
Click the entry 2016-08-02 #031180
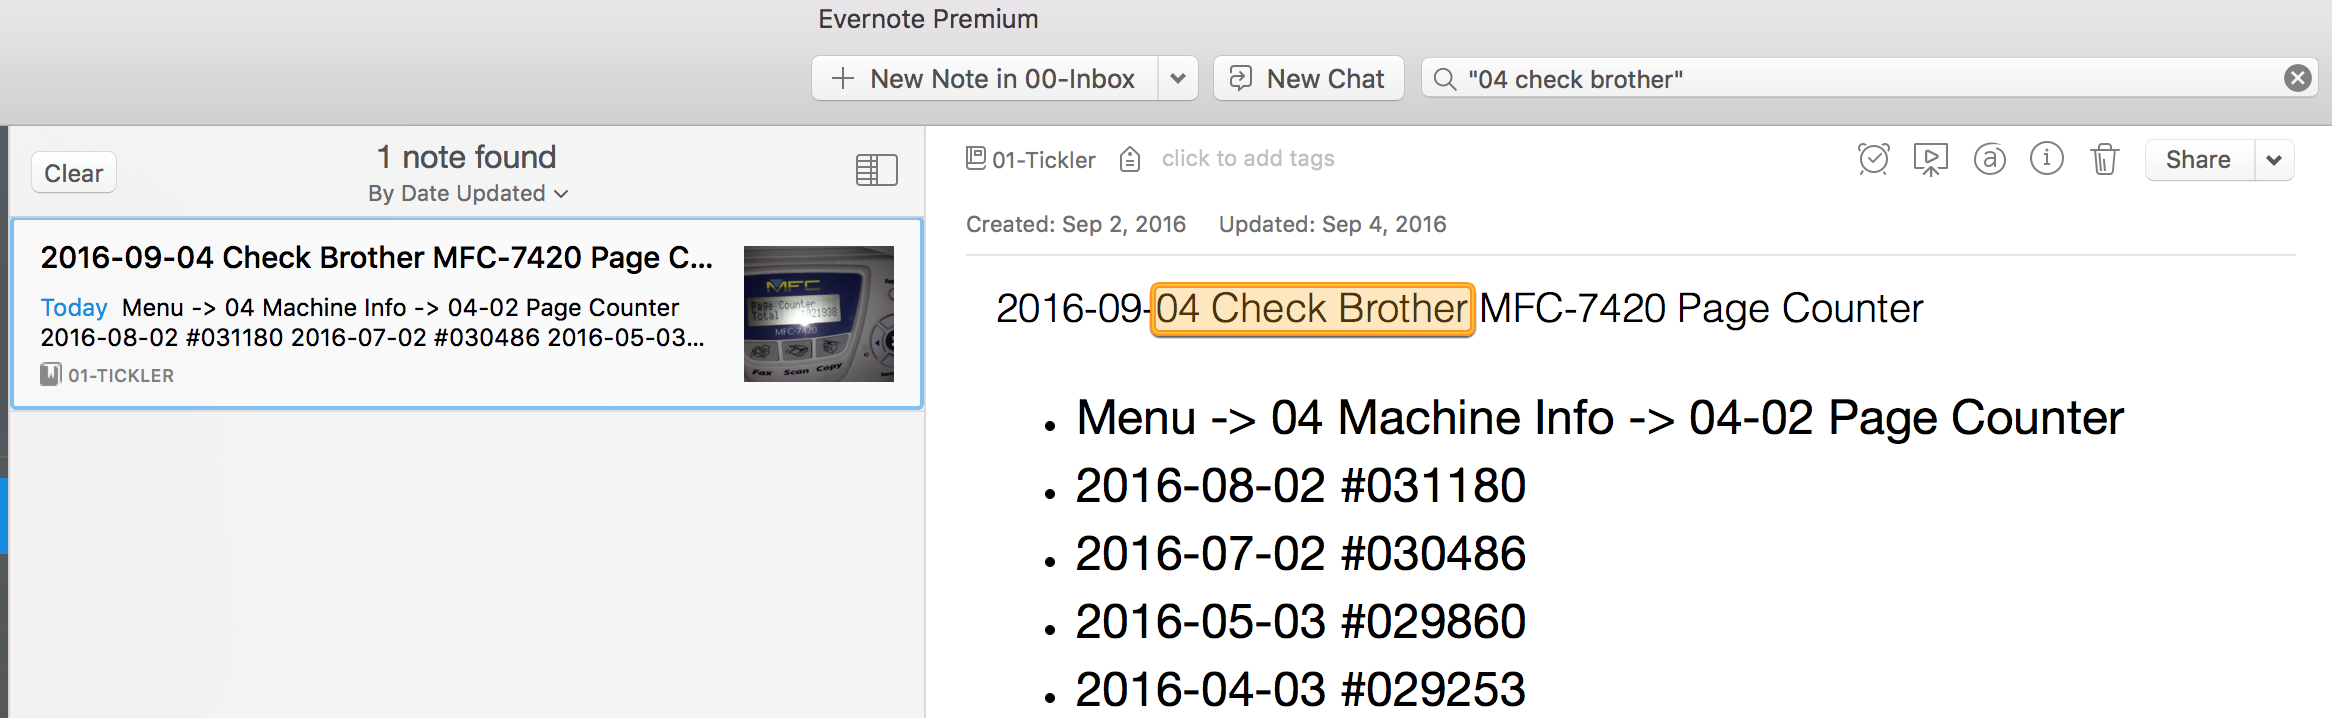coord(1301,486)
